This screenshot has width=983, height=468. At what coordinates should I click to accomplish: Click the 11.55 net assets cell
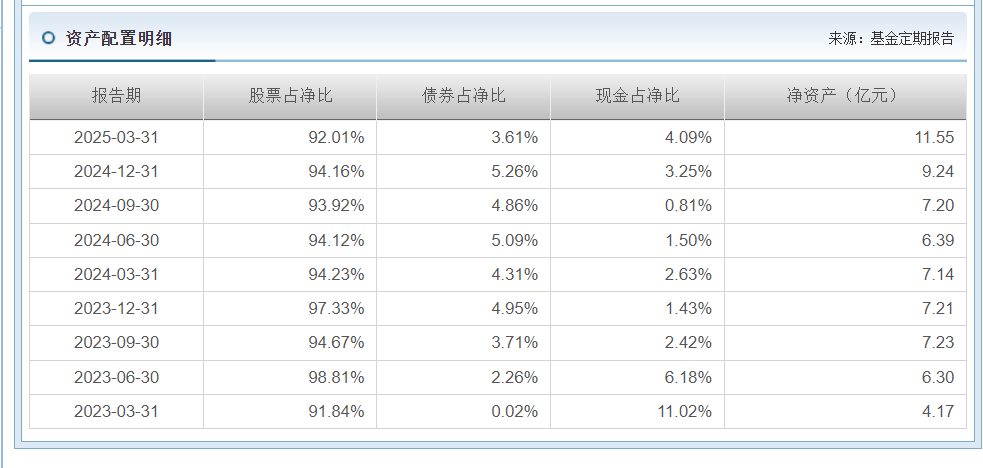(934, 137)
